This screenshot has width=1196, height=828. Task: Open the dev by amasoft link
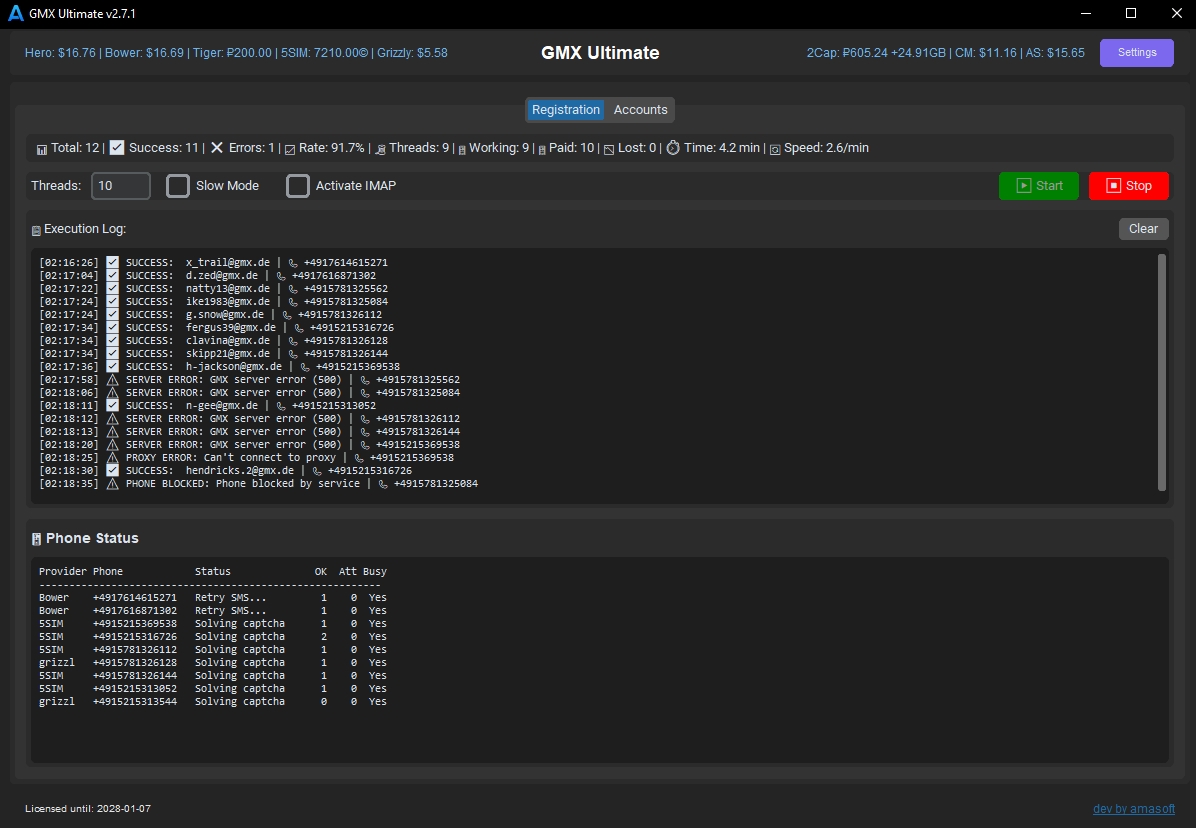pos(1133,809)
